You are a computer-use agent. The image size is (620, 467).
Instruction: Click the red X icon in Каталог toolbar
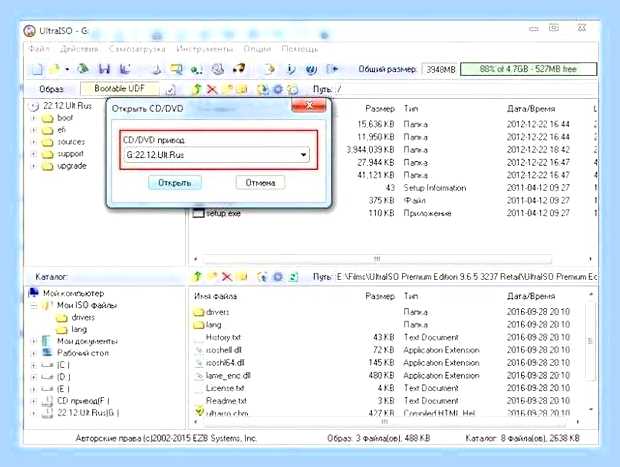coord(227,276)
